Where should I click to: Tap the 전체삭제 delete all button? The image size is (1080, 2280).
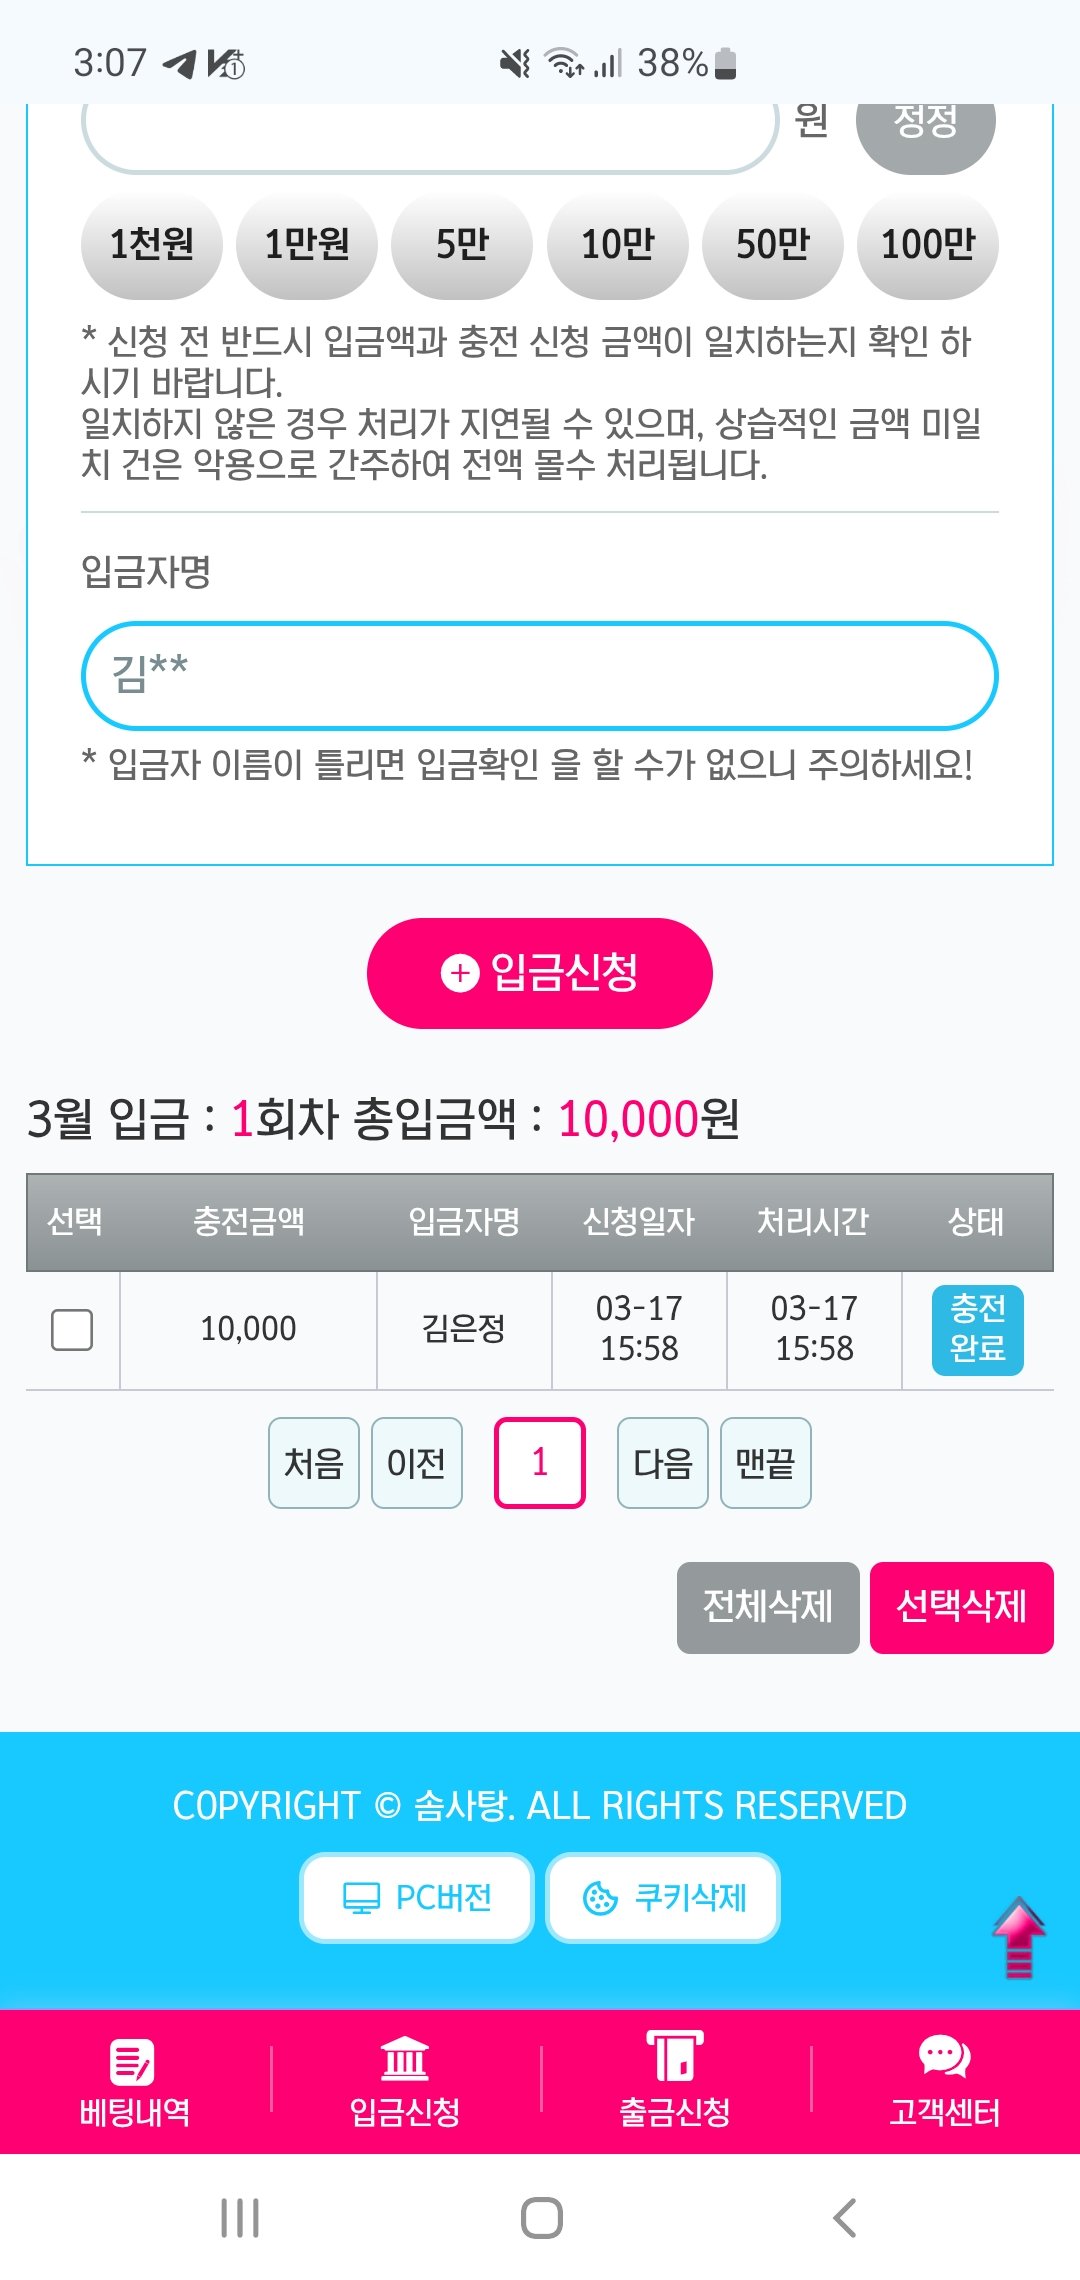point(767,1607)
